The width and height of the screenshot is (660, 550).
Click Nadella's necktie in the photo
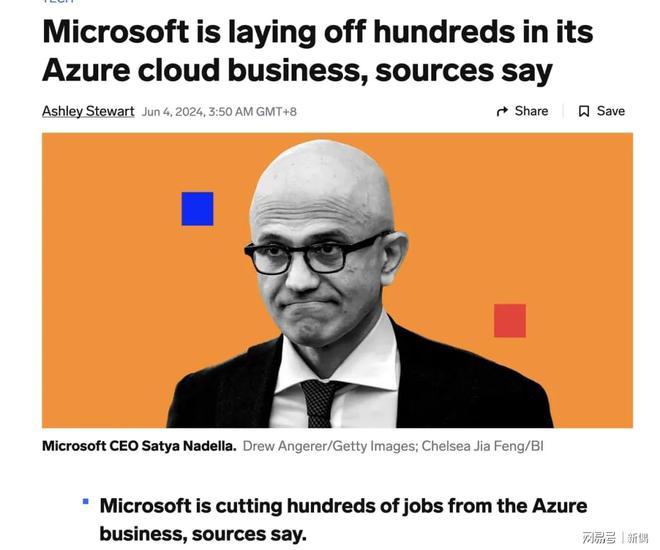[x=320, y=402]
